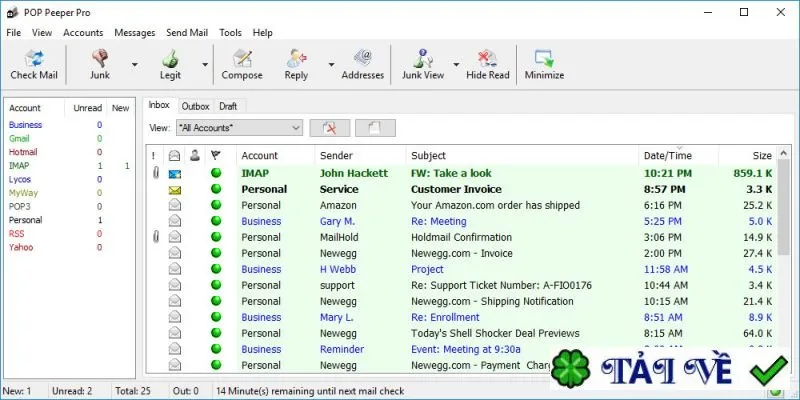Select the Yahoo account in sidebar
The image size is (800, 400).
(21, 247)
